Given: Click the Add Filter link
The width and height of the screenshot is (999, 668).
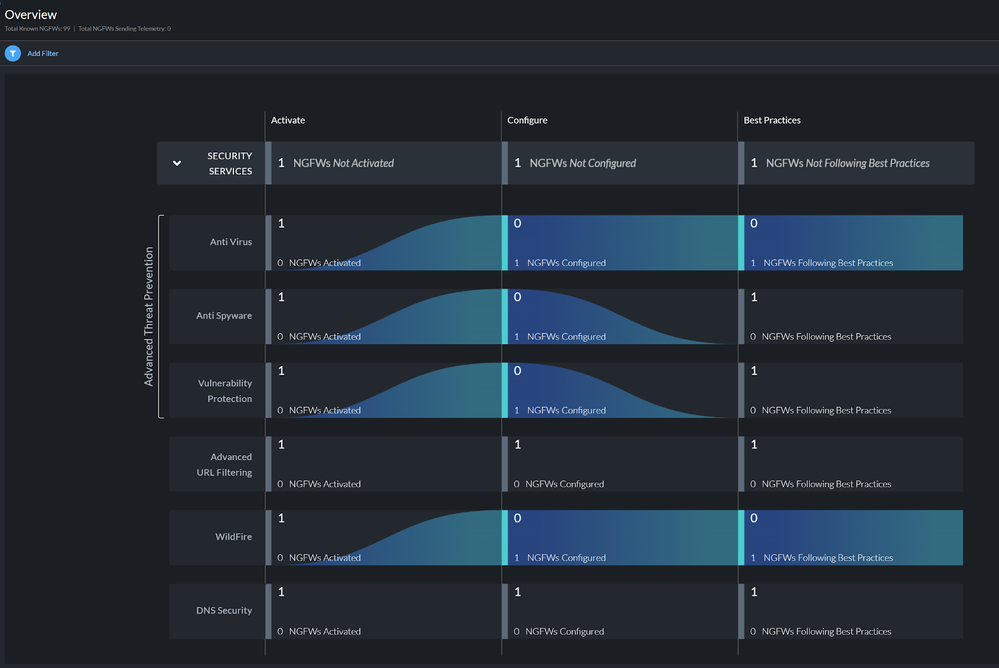Looking at the screenshot, I should click(x=43, y=53).
